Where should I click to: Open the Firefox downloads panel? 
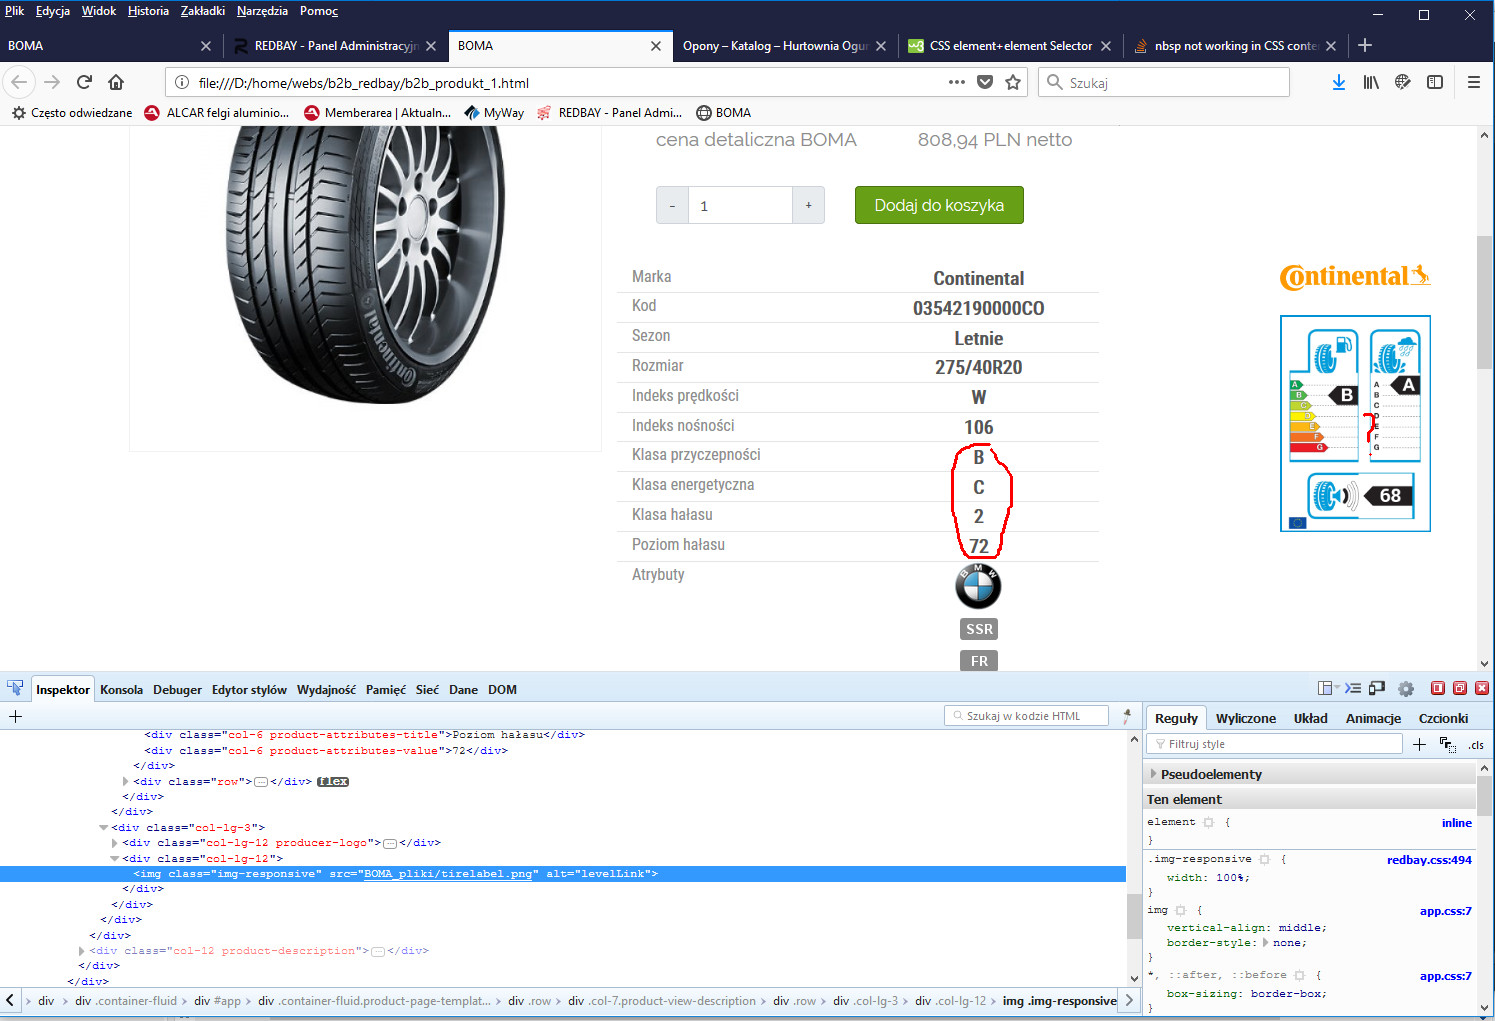(1338, 82)
